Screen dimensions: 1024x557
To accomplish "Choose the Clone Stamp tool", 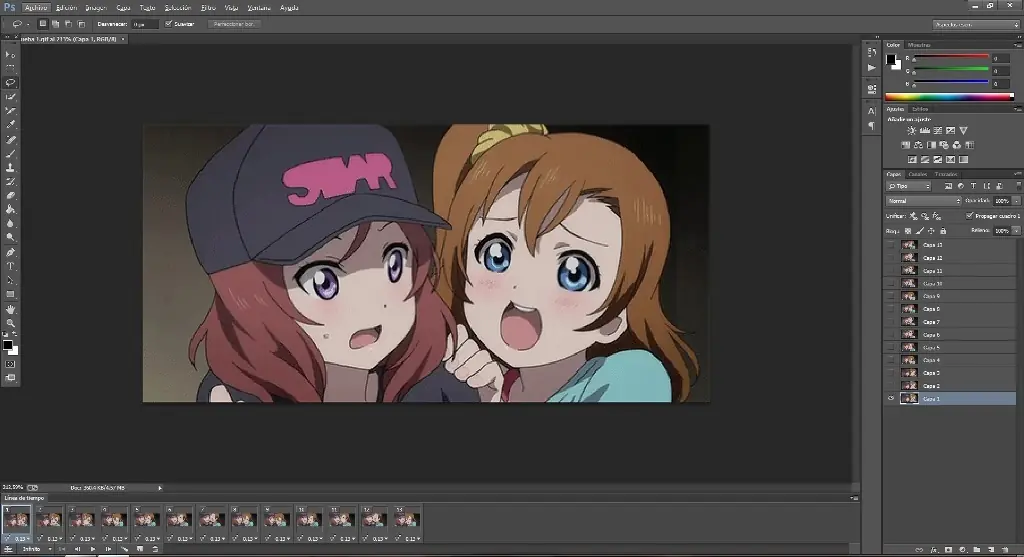I will (11, 168).
